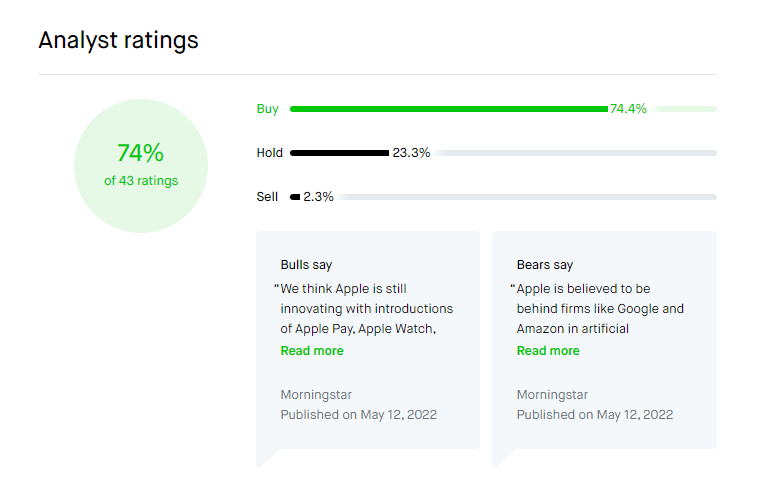Click the Bears say card title
759x499 pixels.
tap(545, 265)
